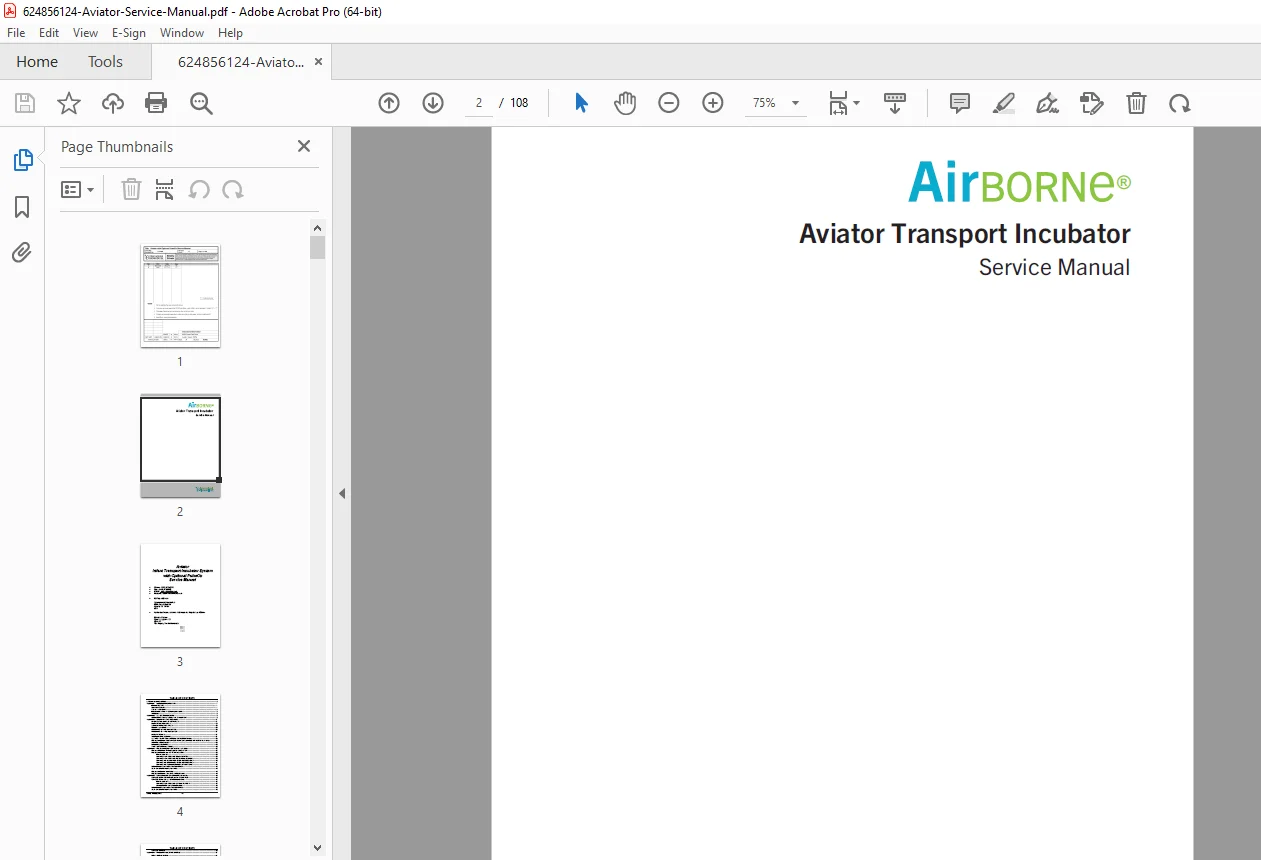Collapse the navigation pane arrow

click(342, 493)
